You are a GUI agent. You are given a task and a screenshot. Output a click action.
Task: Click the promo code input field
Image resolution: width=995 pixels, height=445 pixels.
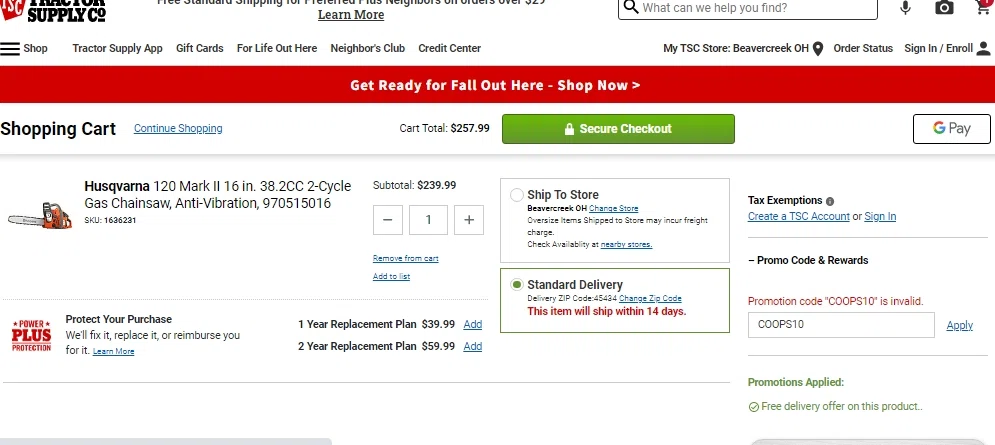tap(841, 325)
